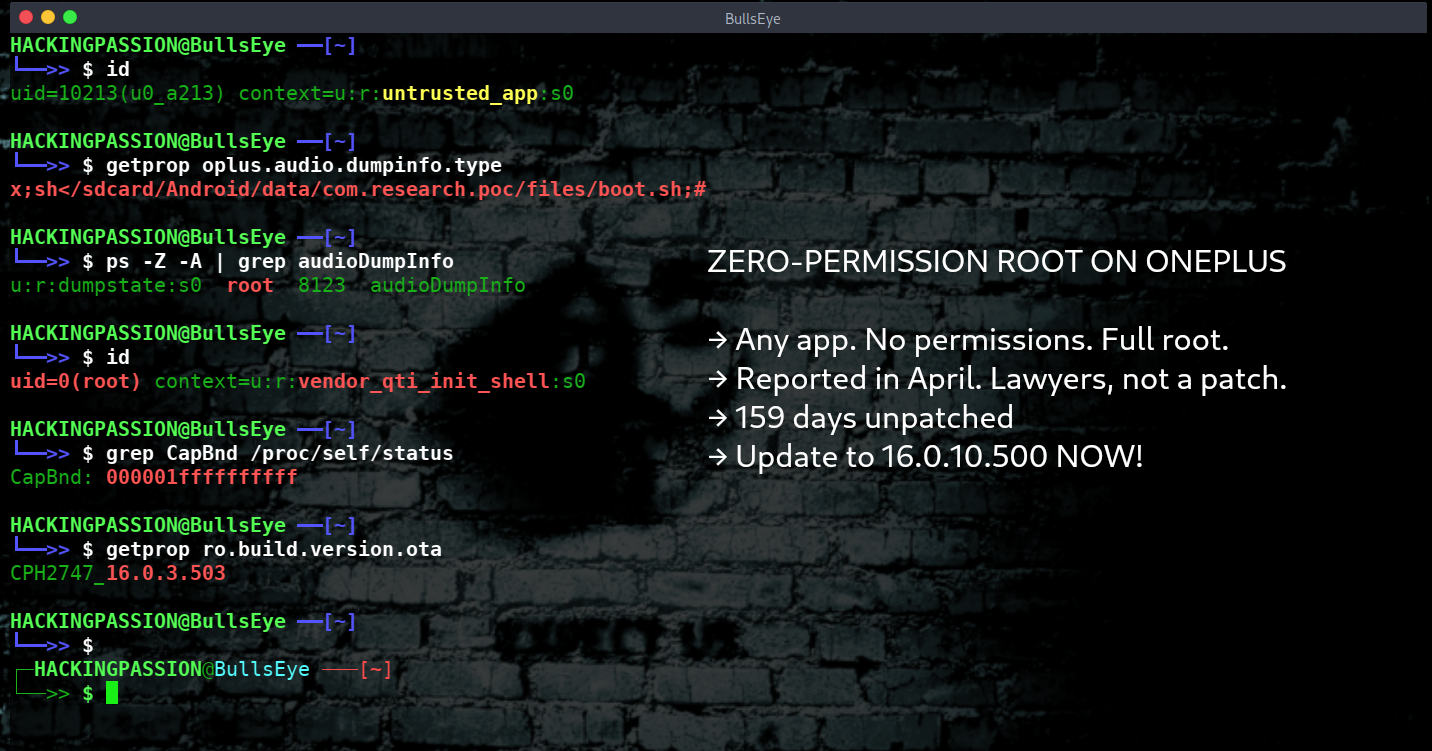Click 'Update to 16.0.10.500 NOW!' line
The height and width of the screenshot is (751, 1432).
click(x=925, y=457)
